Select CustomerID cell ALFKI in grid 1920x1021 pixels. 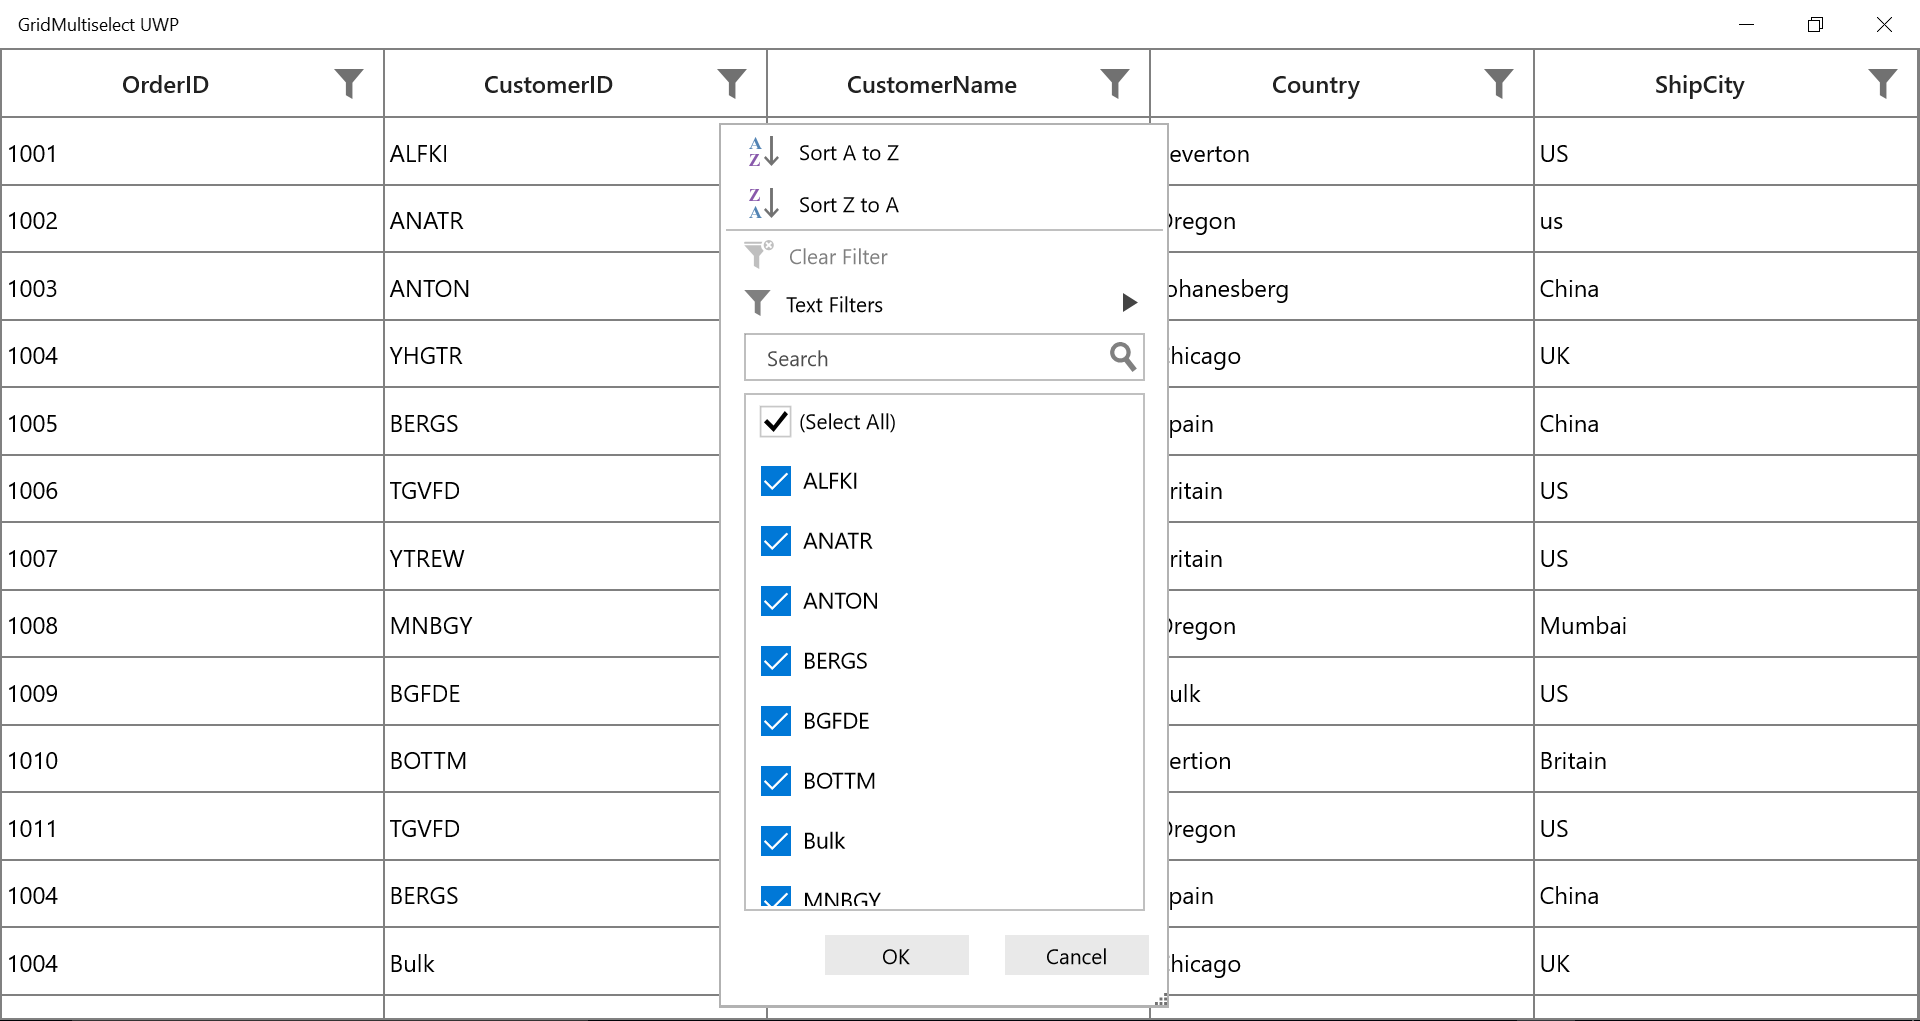tap(552, 153)
